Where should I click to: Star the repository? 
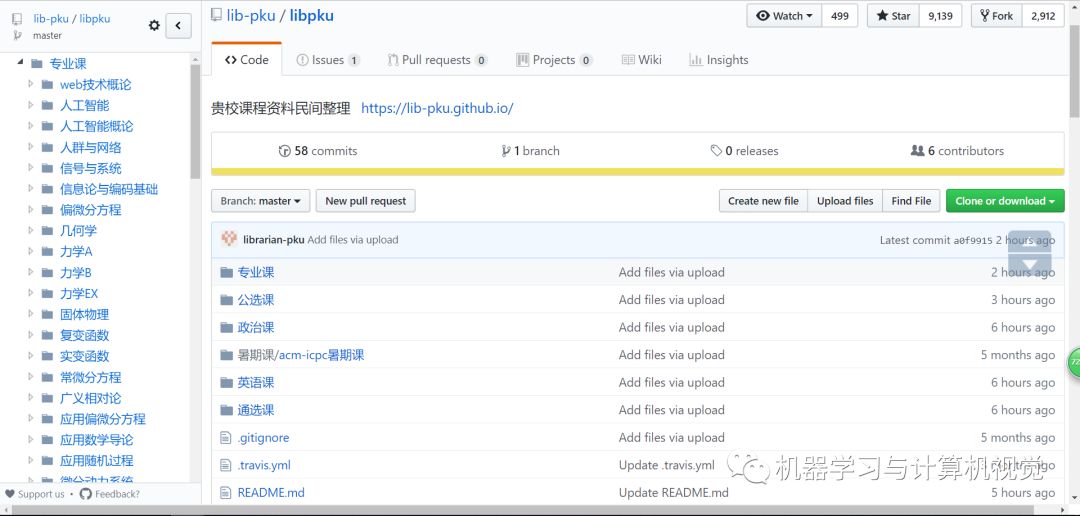coord(893,16)
